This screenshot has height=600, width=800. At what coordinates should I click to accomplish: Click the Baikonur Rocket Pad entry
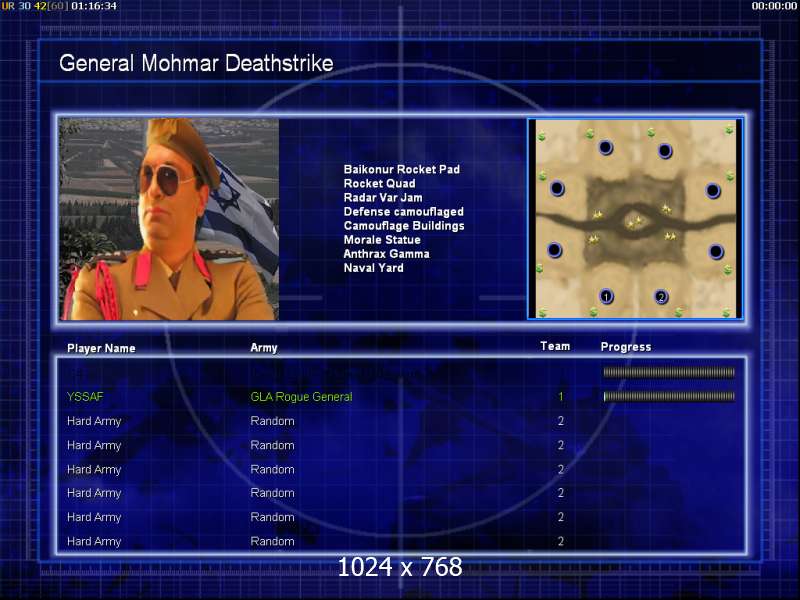[402, 169]
